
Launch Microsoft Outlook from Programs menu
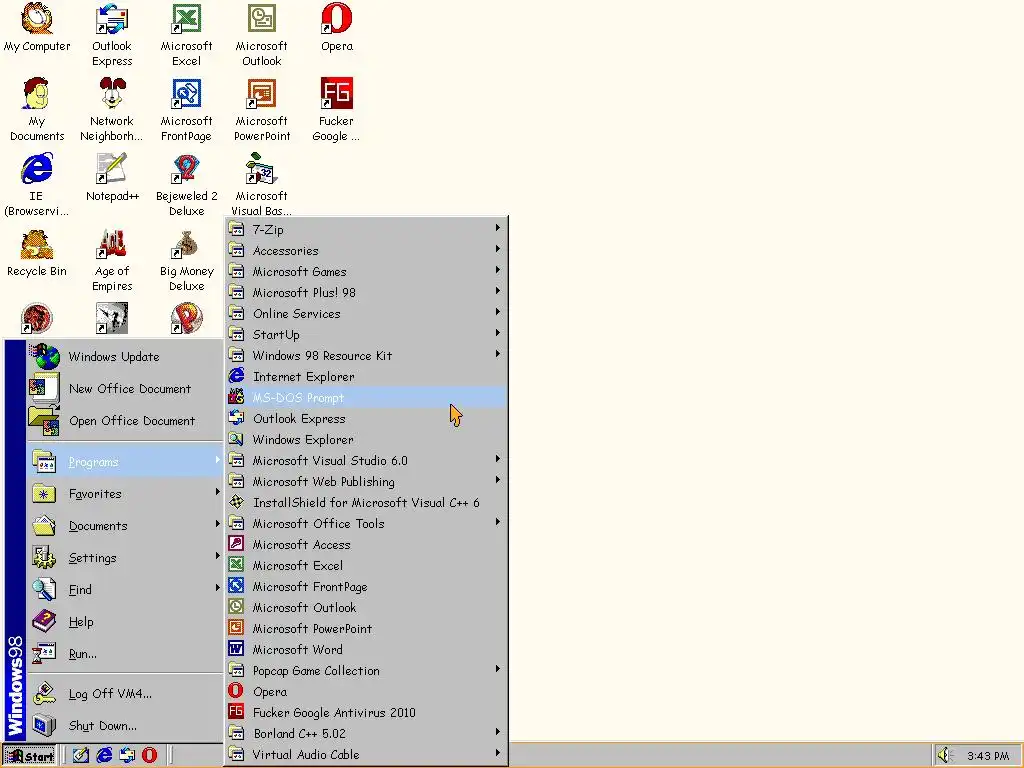coord(366,607)
